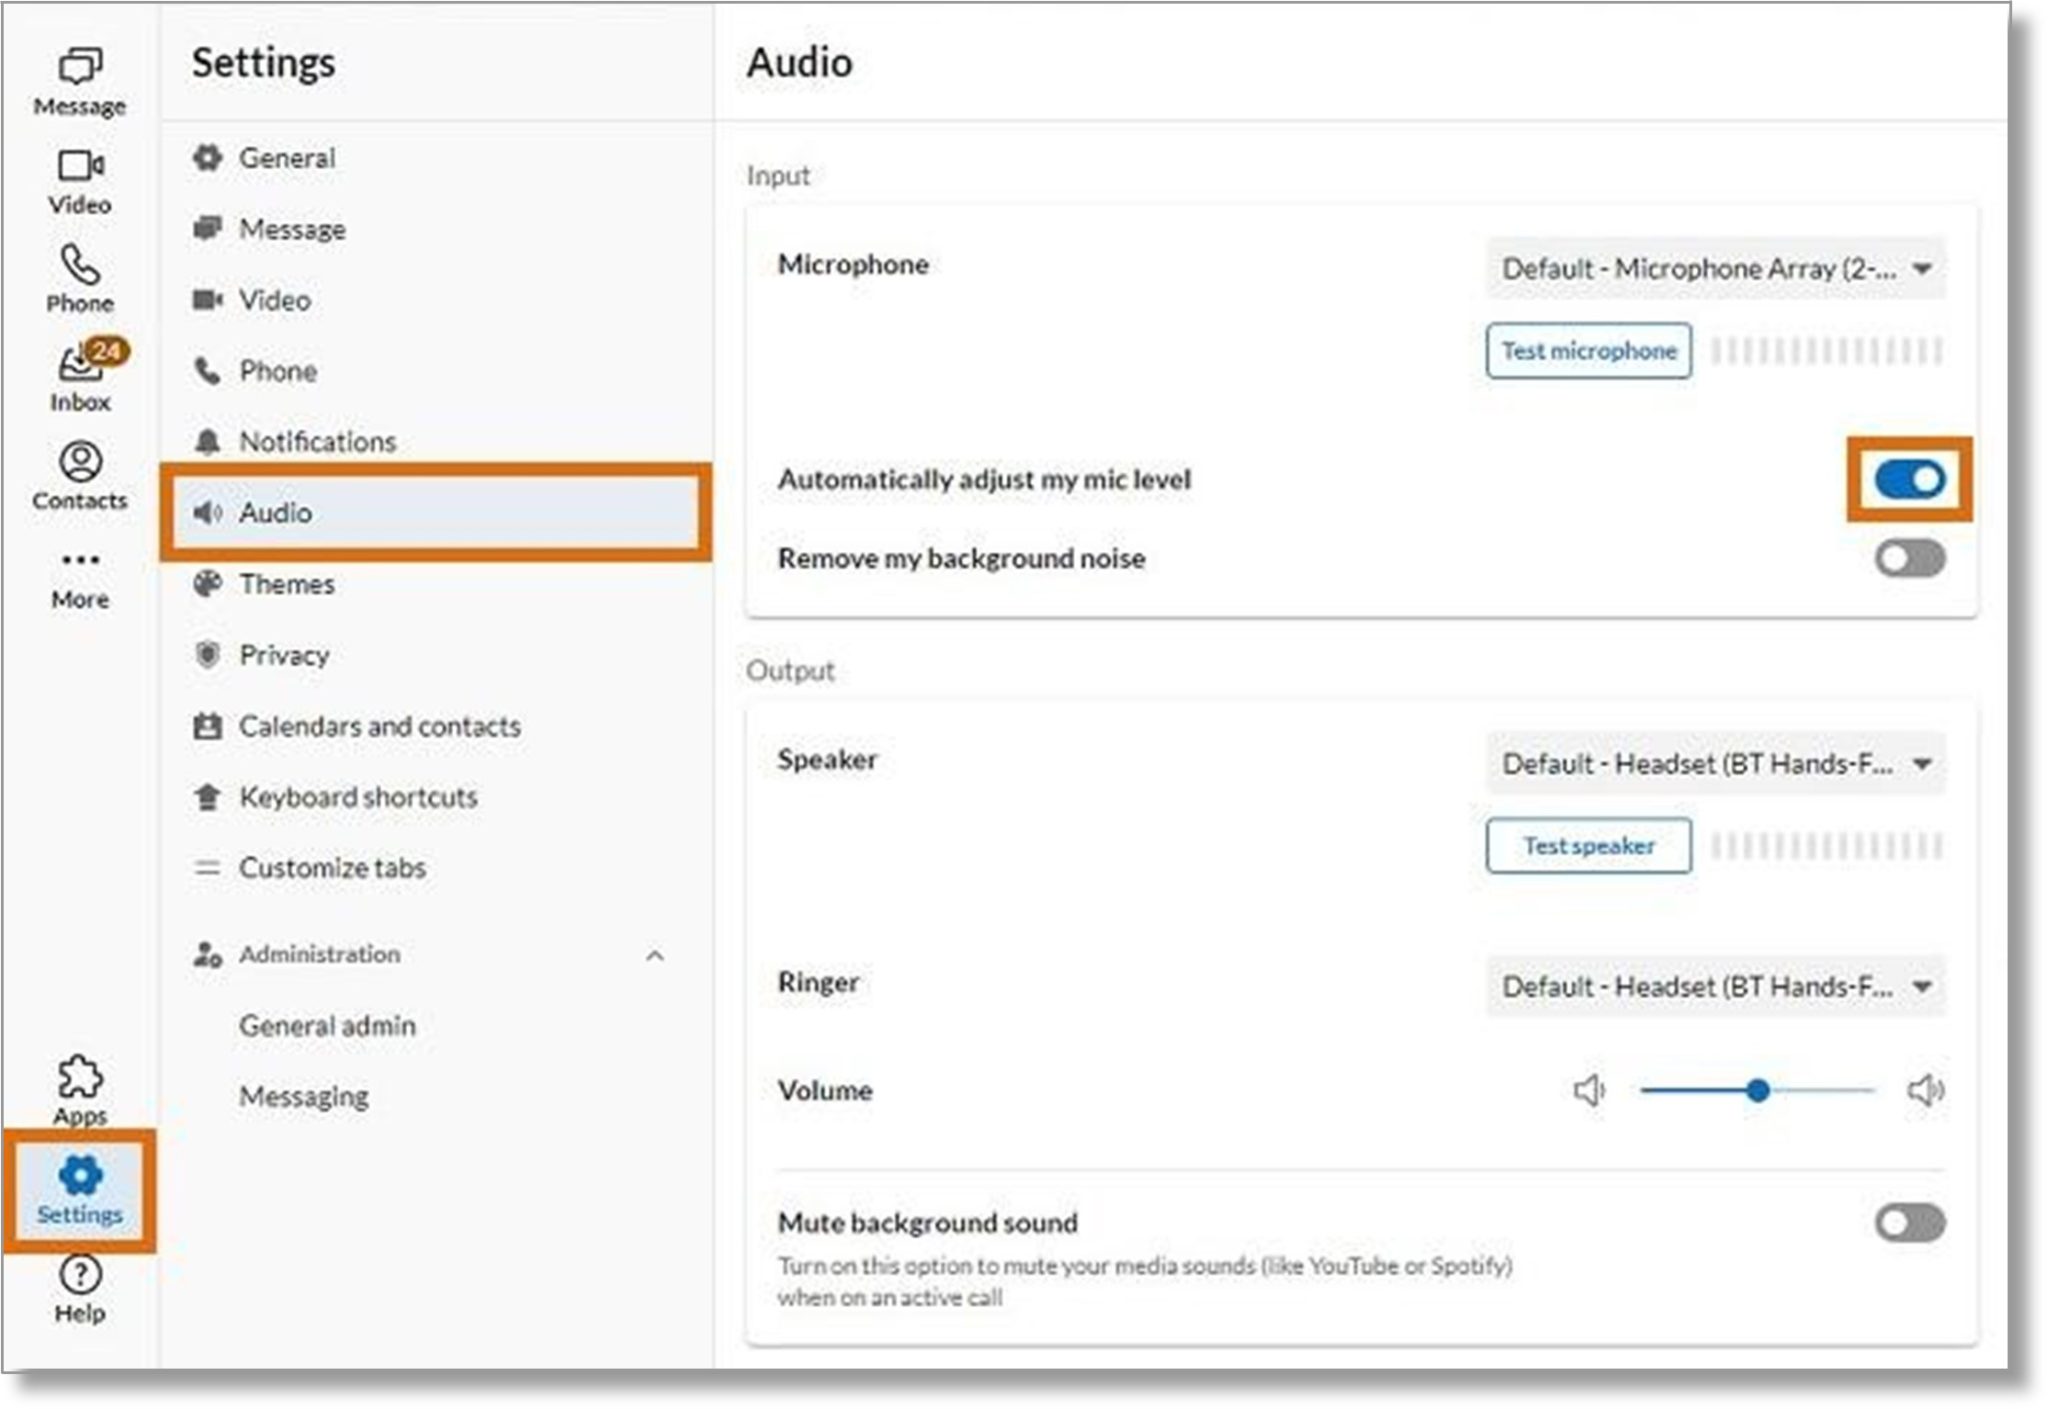The image size is (2048, 1409).
Task: Select General in Settings list
Action: tap(435, 158)
